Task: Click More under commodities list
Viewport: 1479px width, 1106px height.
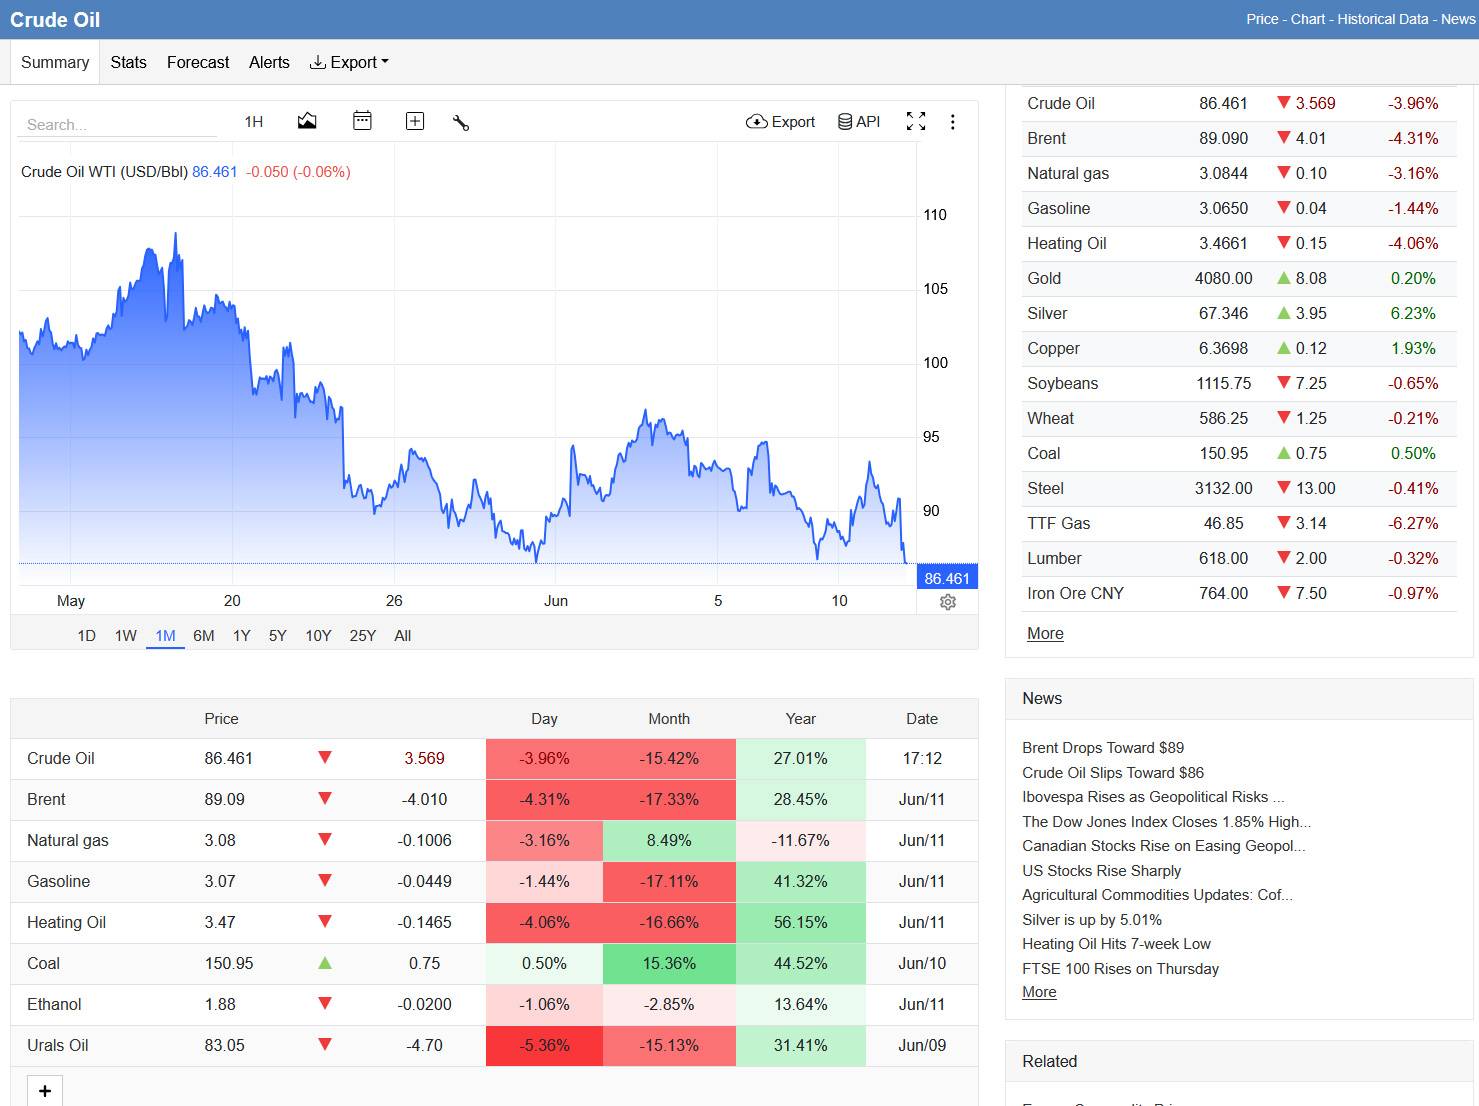Action: [1045, 633]
